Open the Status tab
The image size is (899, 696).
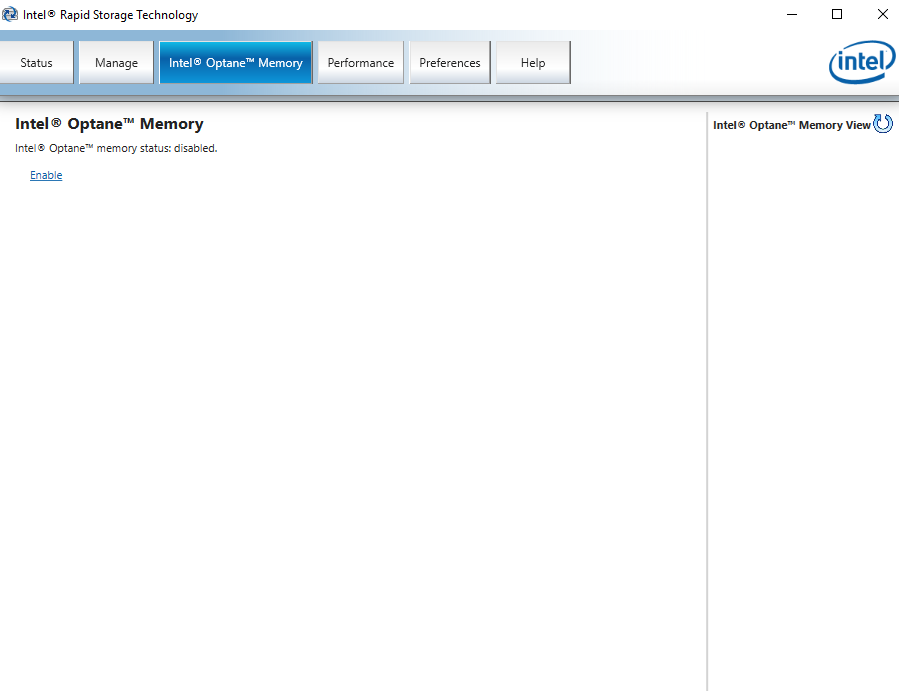pos(36,62)
